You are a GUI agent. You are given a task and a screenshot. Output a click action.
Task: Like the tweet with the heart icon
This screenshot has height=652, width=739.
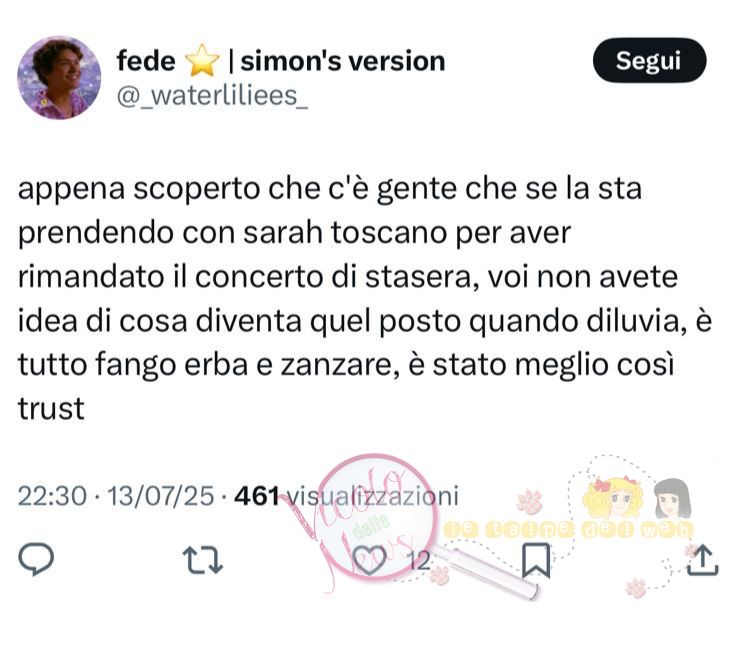[x=370, y=561]
